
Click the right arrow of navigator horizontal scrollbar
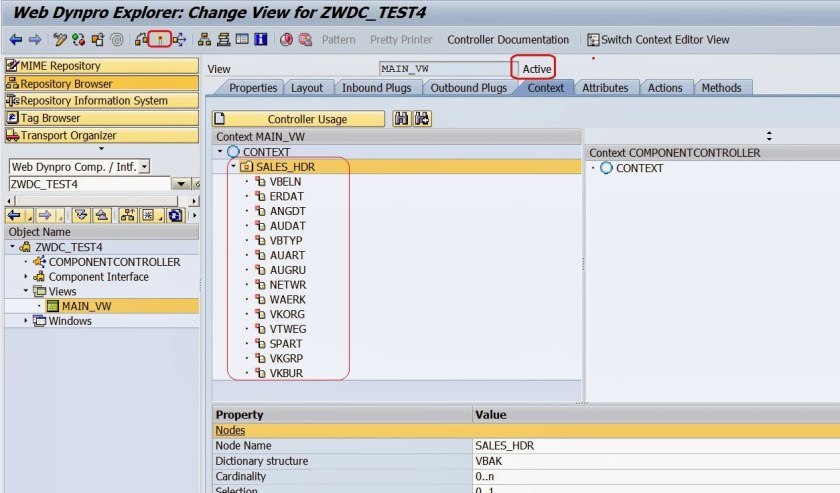tap(194, 201)
